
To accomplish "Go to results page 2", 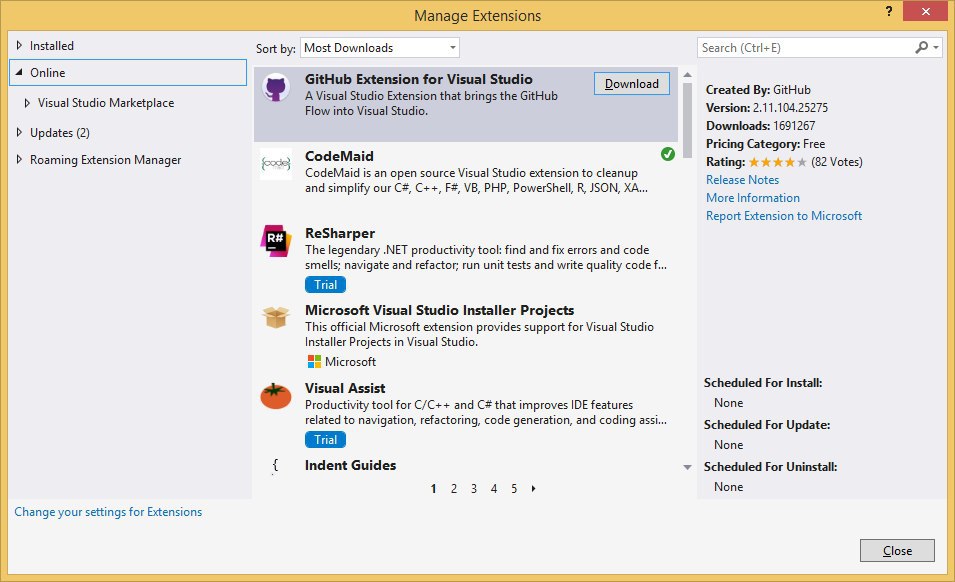I will (454, 488).
